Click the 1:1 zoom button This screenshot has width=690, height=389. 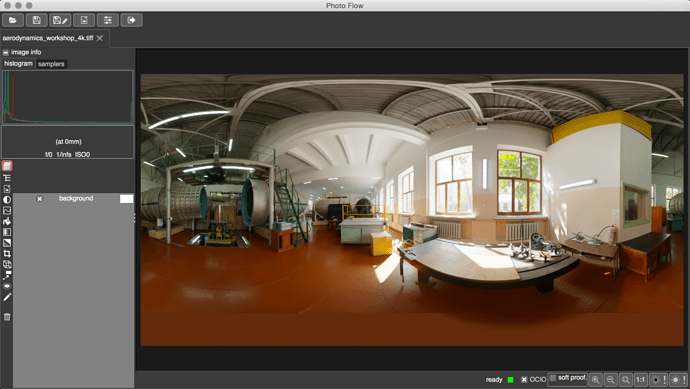[x=641, y=379]
